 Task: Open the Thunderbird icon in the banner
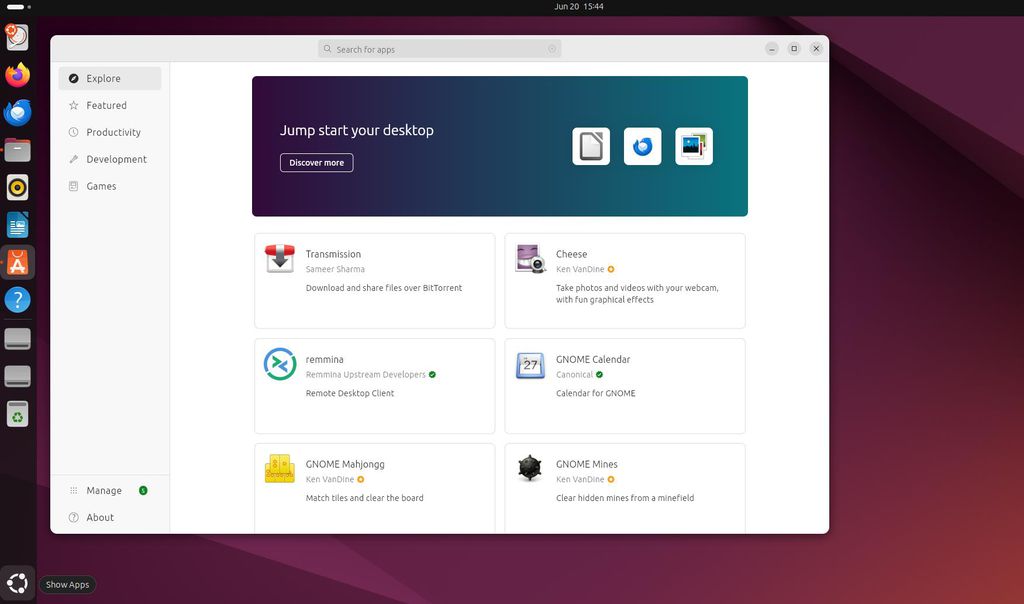(x=642, y=145)
